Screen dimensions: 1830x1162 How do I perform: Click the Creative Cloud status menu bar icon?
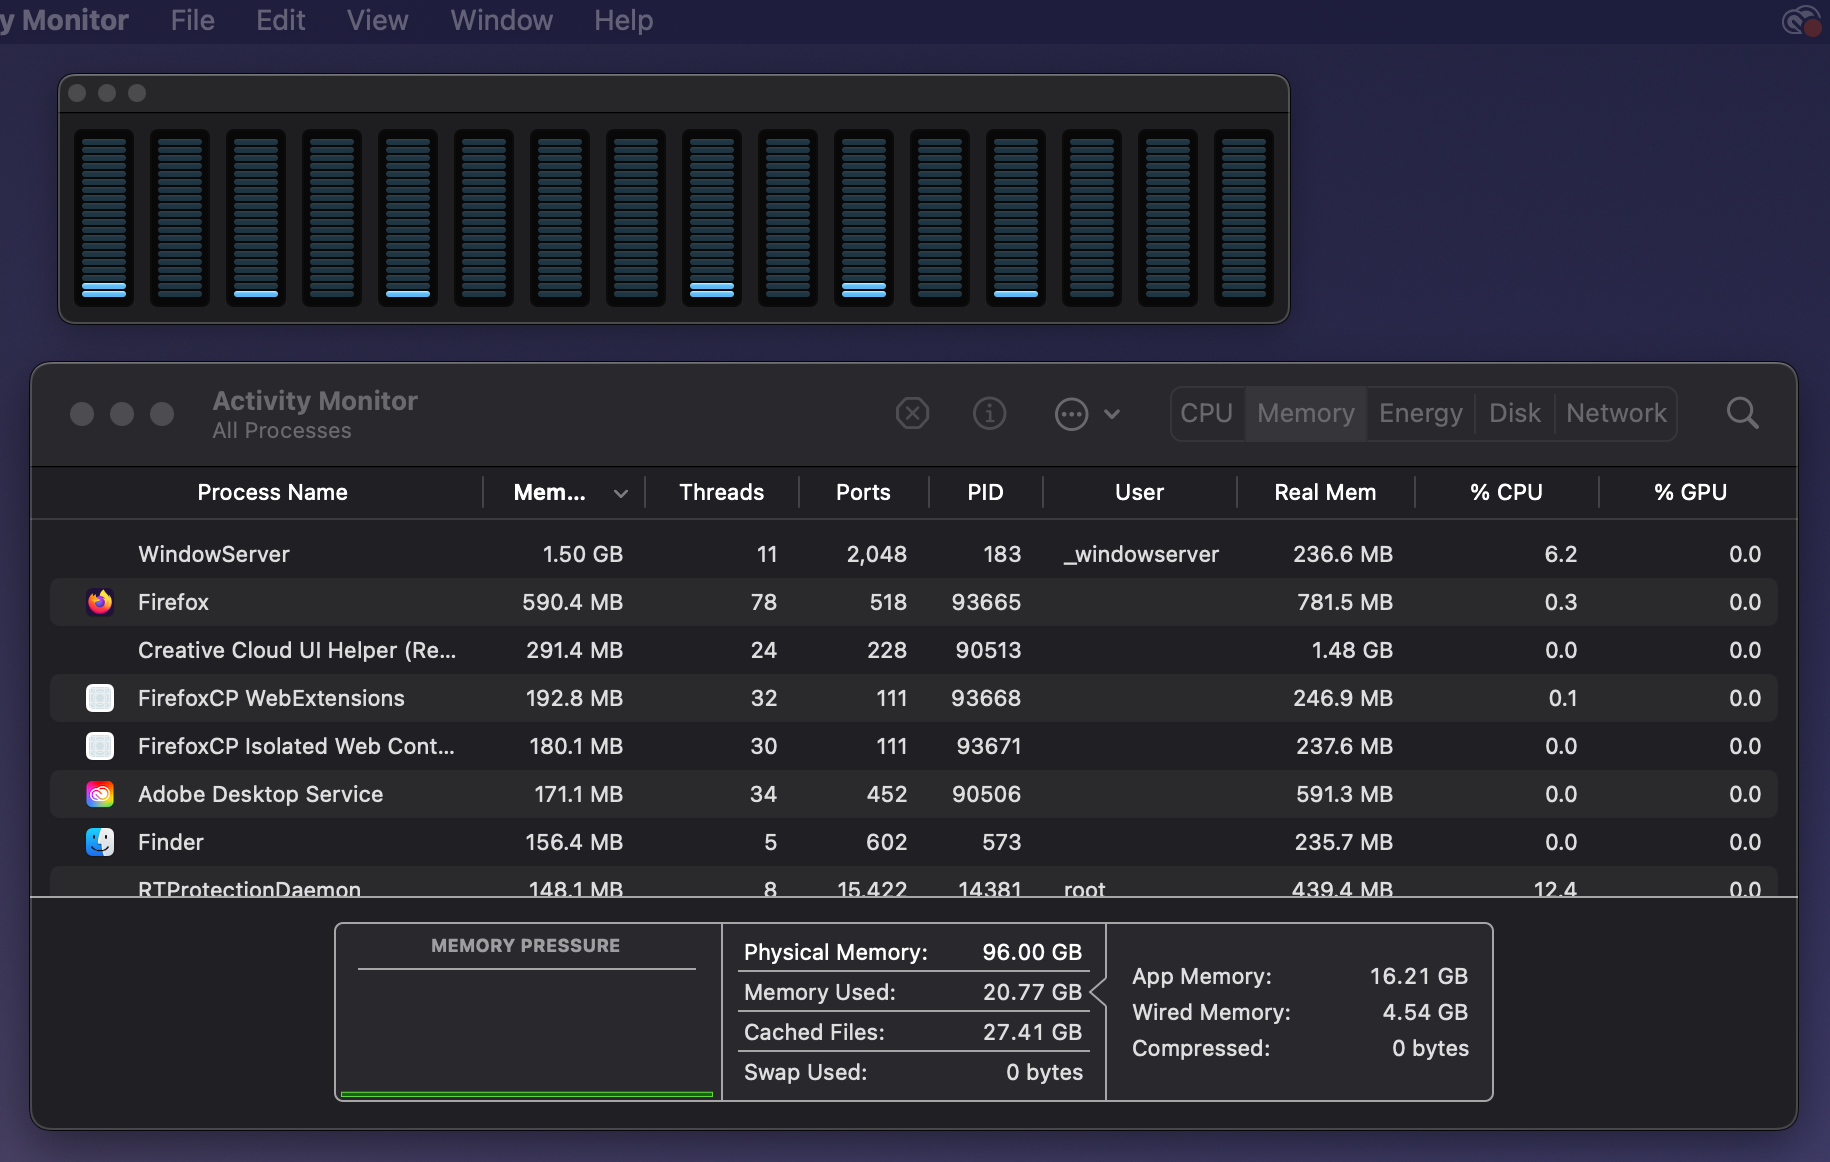(1801, 20)
